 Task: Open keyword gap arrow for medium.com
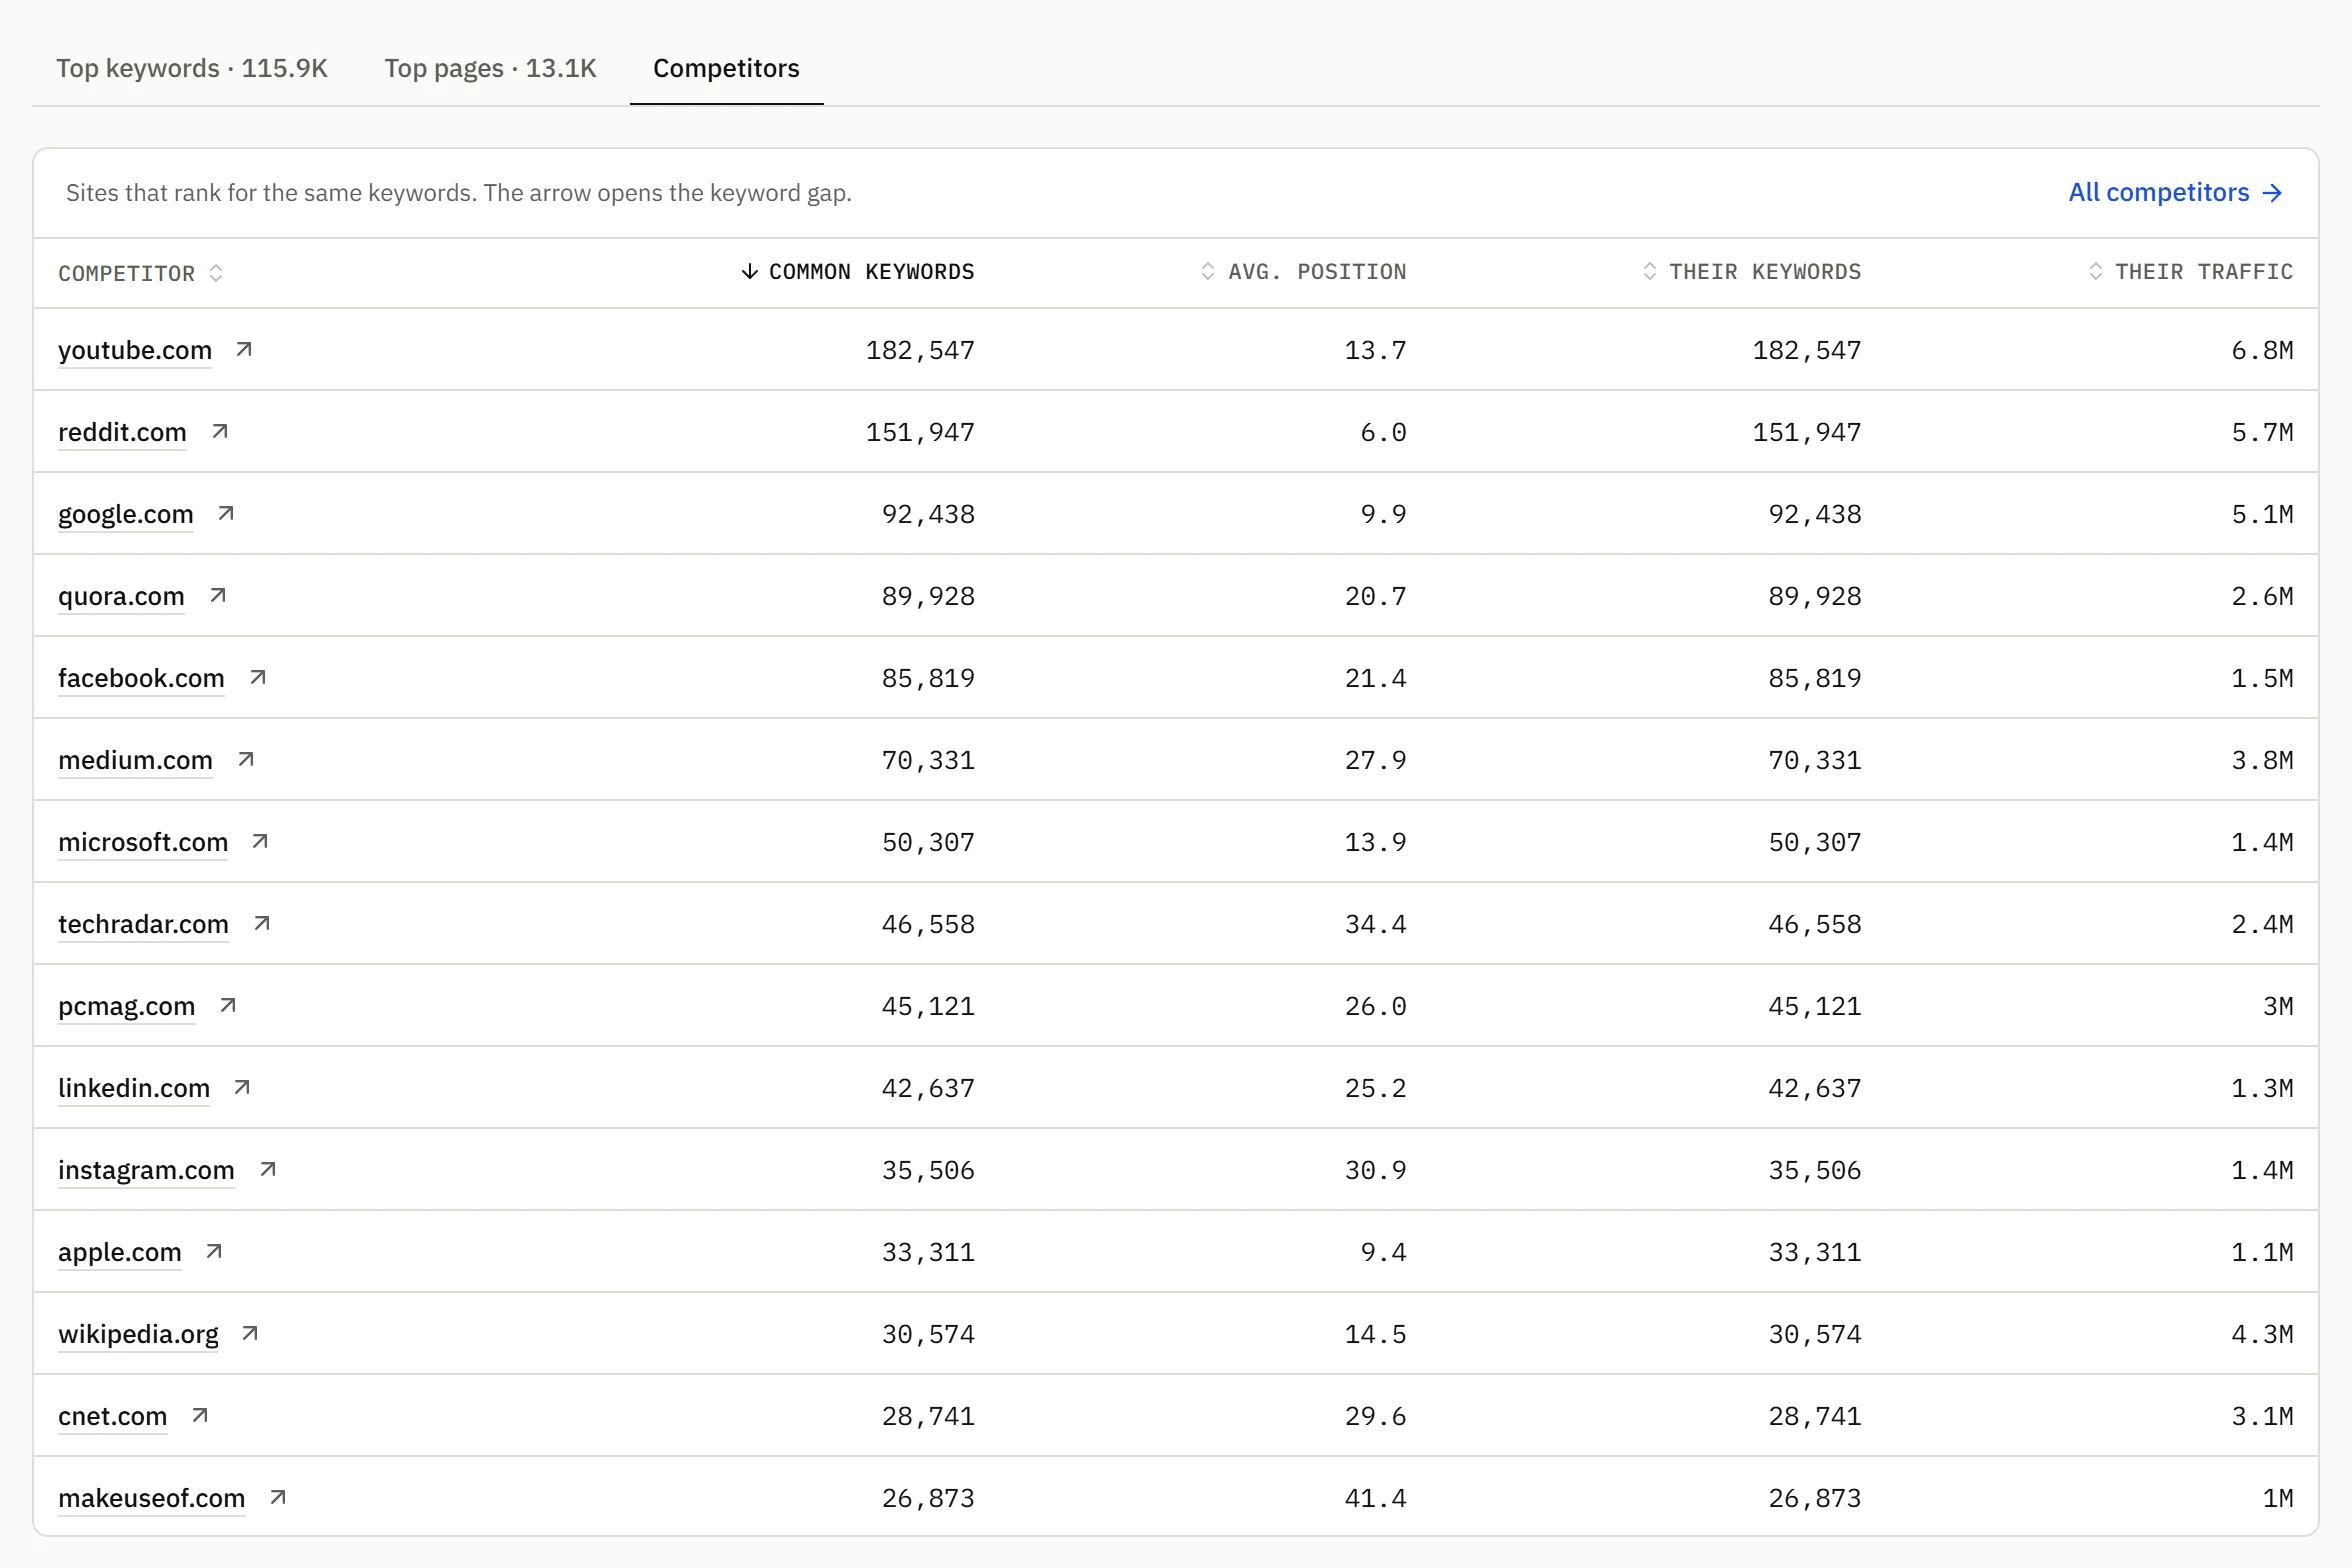(246, 759)
